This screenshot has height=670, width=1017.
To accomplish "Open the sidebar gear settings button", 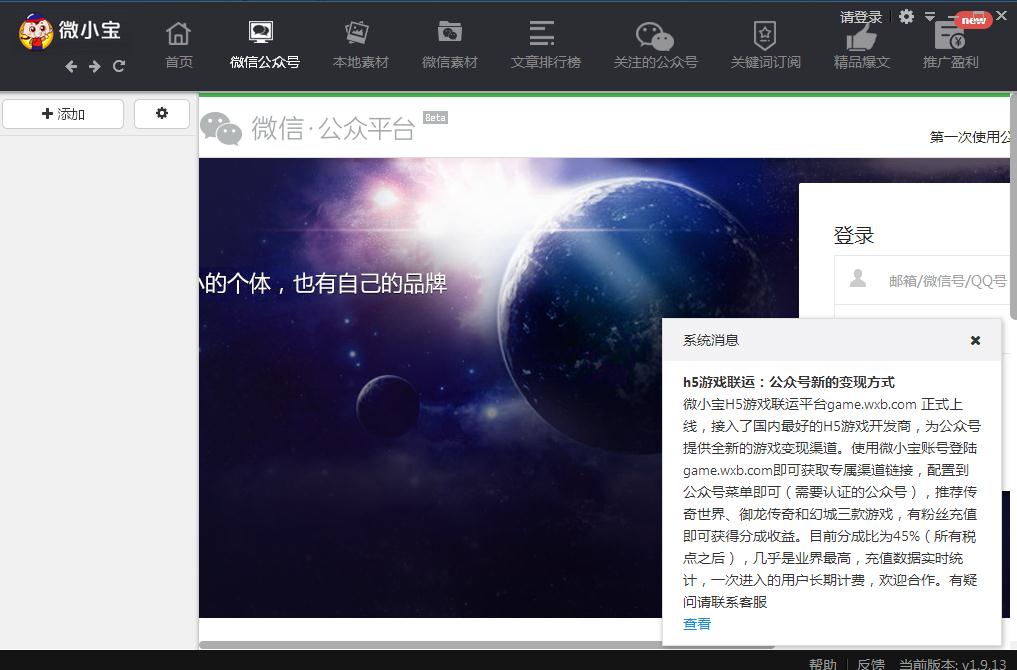I will coord(162,114).
